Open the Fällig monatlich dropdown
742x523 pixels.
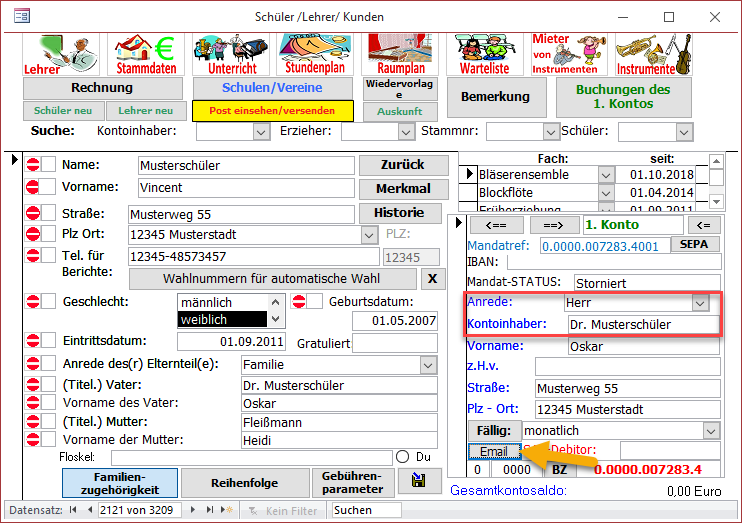point(711,430)
